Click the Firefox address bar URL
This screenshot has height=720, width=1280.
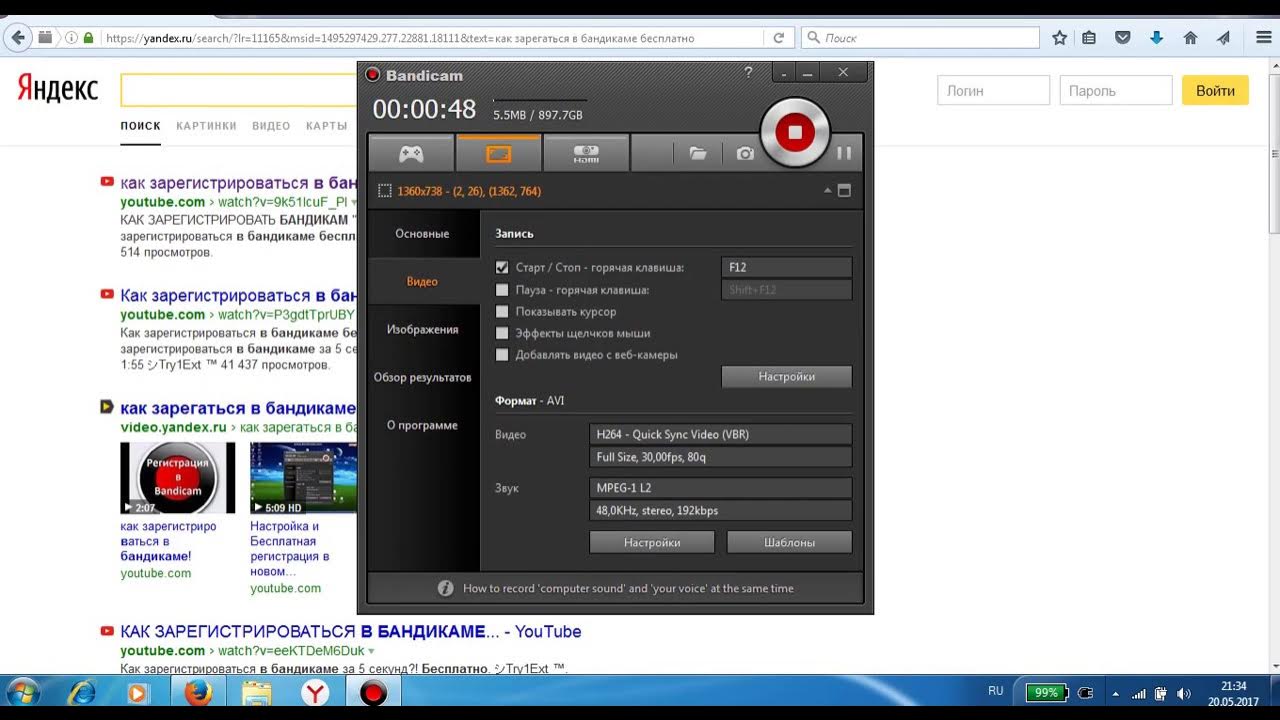400,38
